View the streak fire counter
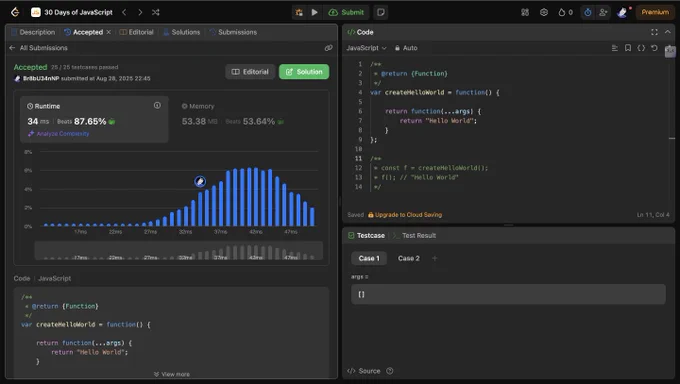The height and width of the screenshot is (384, 680). (x=566, y=12)
